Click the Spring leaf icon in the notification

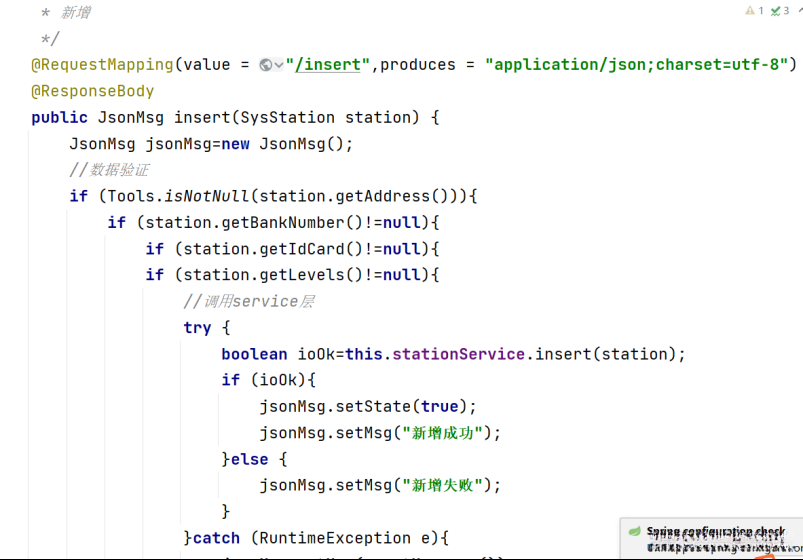click(635, 531)
